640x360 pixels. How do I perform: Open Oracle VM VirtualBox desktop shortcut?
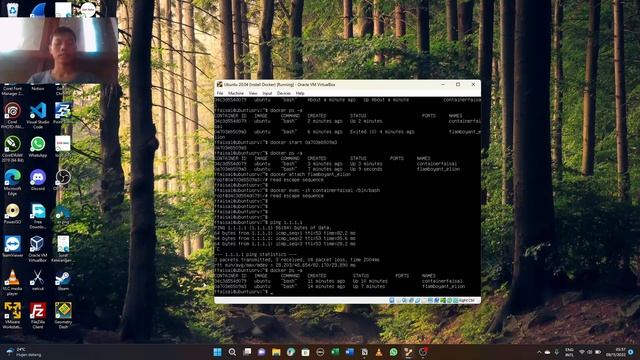click(x=38, y=249)
